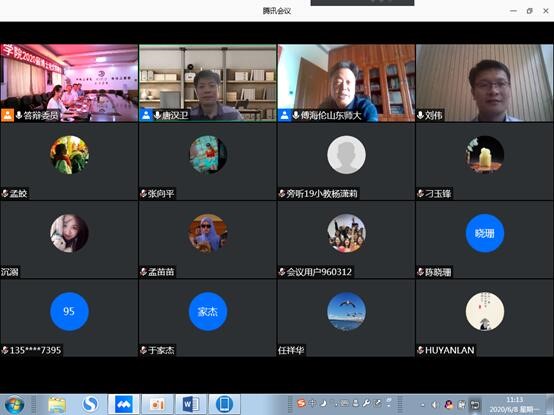The height and width of the screenshot is (415, 554).
Task: Click microphone icon next to 刘伟
Action: coord(420,115)
